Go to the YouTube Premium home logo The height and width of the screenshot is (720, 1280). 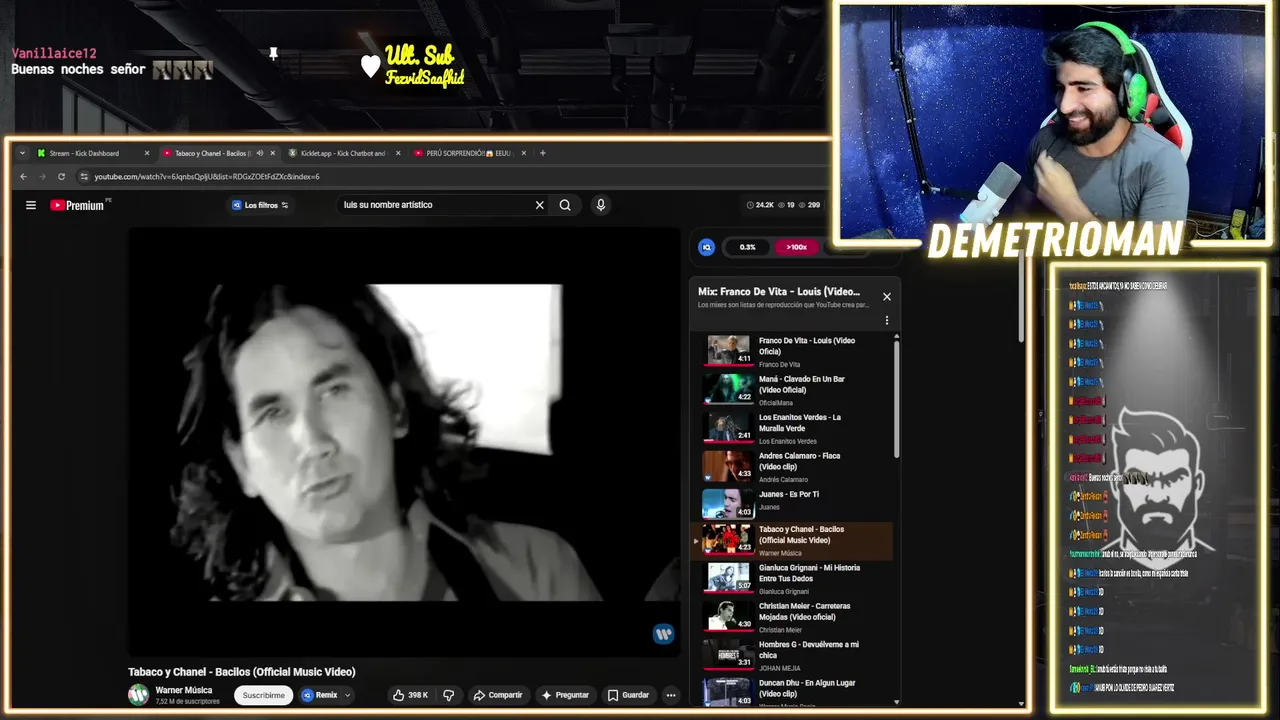(78, 205)
